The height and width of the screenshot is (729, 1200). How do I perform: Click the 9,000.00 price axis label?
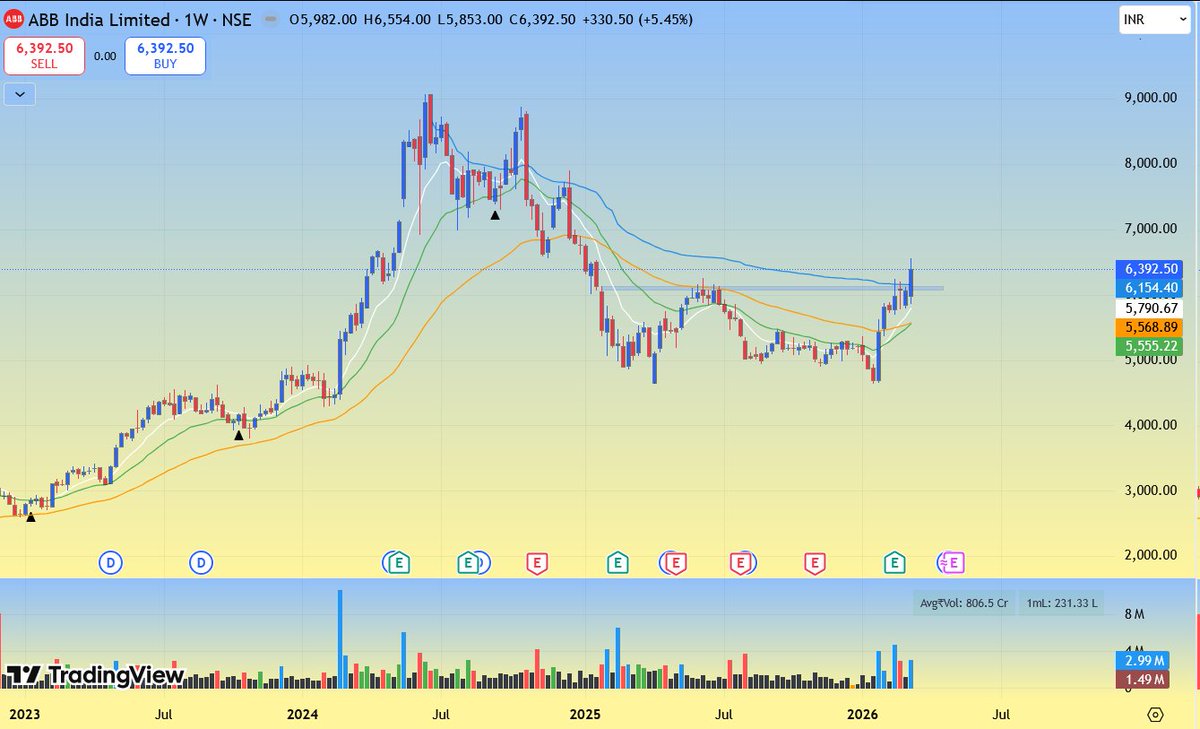click(1153, 98)
